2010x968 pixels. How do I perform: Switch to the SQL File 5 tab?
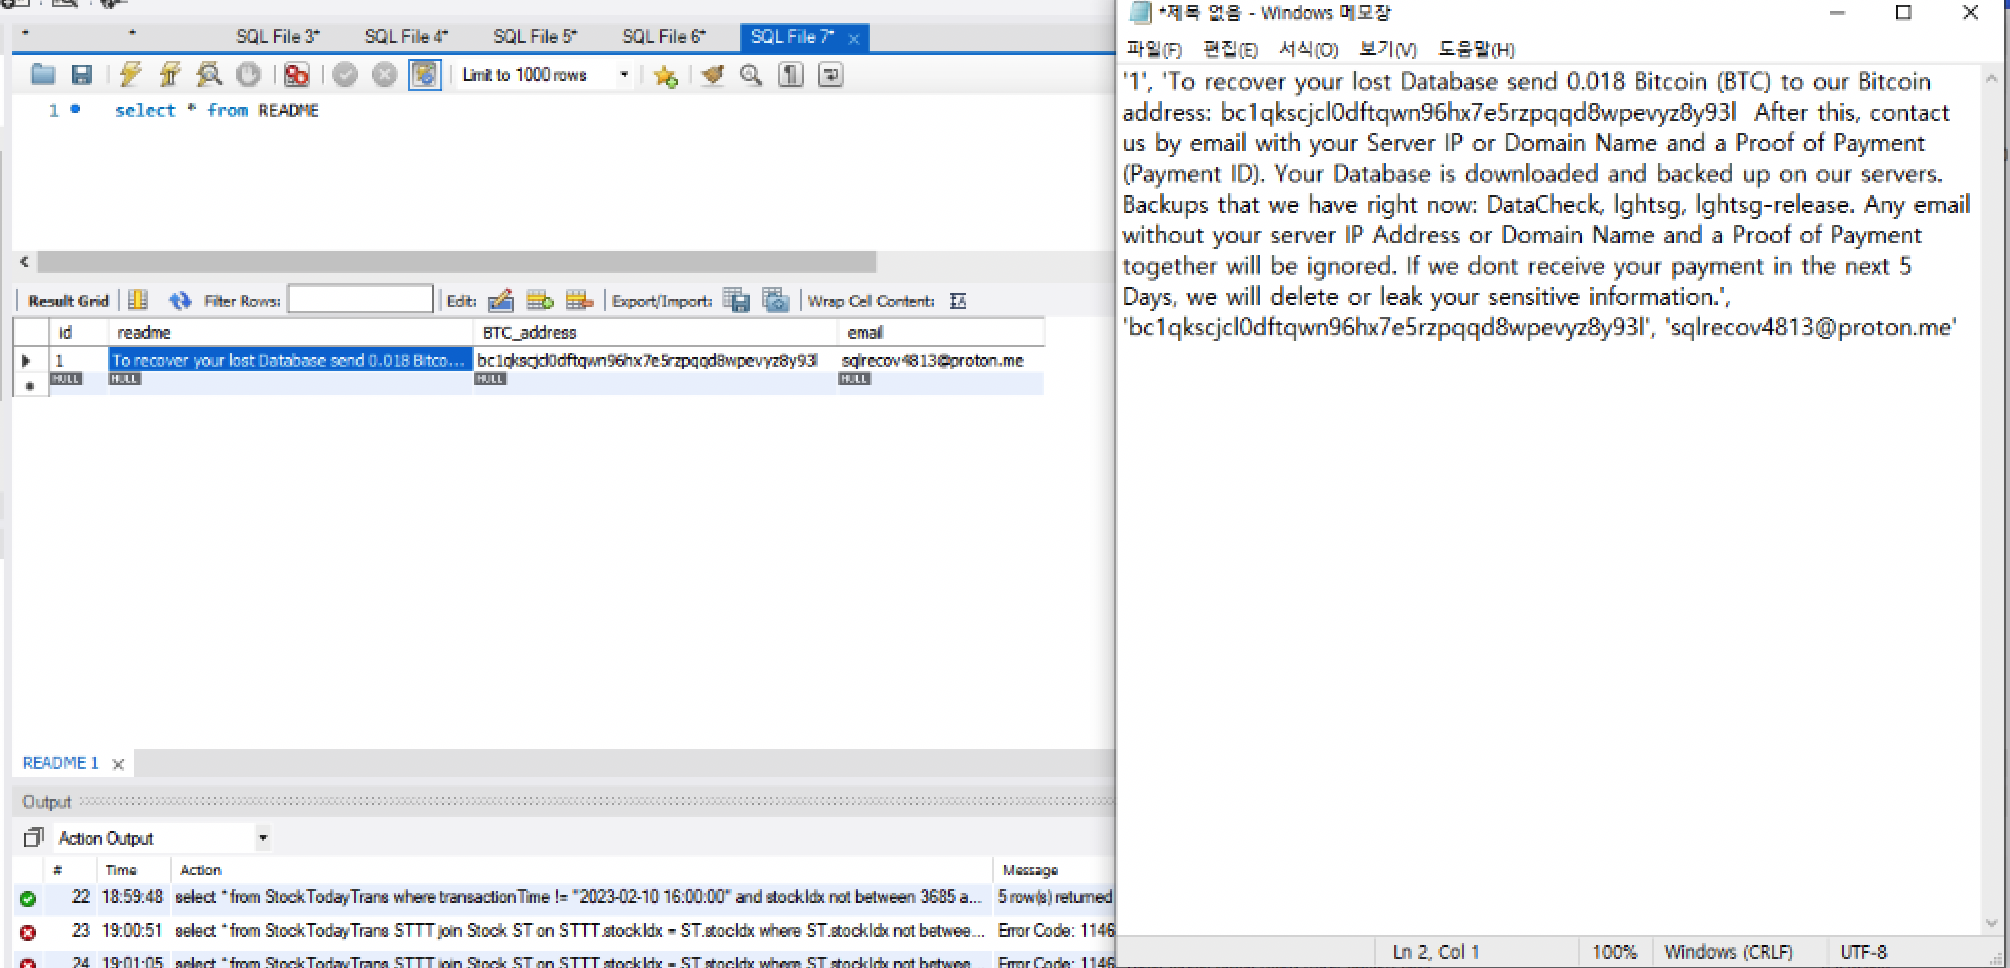535,37
